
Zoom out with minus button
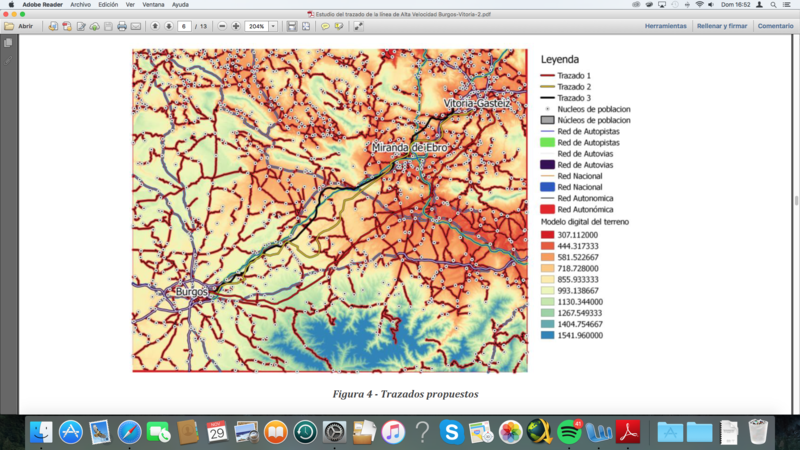click(x=222, y=26)
